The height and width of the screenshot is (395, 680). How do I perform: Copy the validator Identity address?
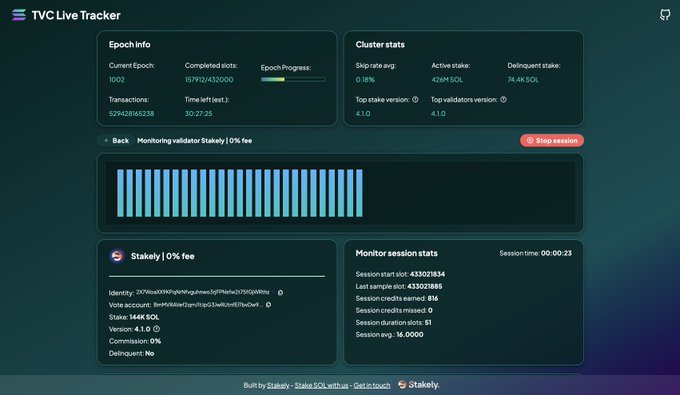(280, 293)
